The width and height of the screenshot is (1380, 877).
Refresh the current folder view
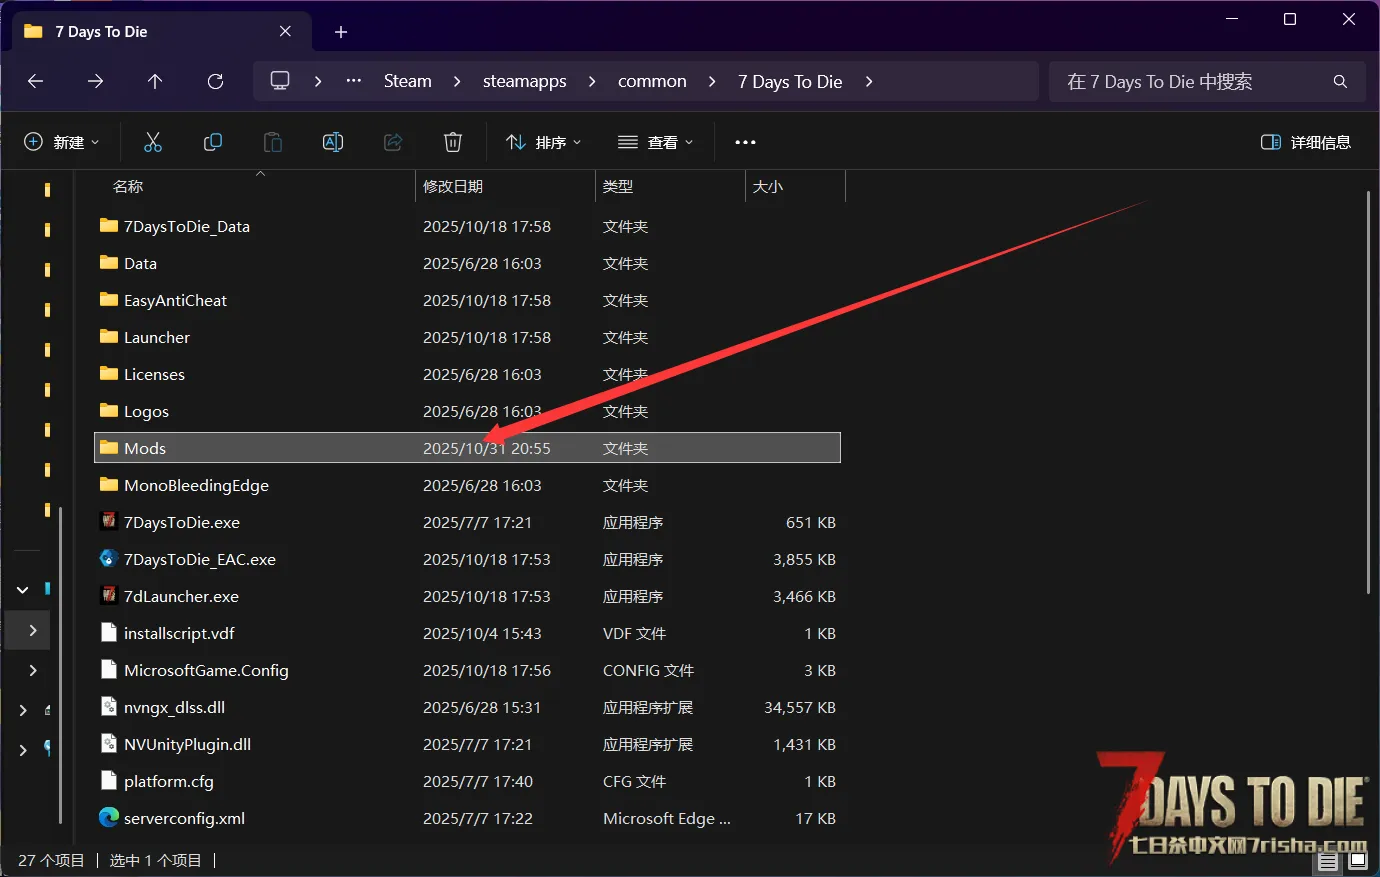[215, 82]
